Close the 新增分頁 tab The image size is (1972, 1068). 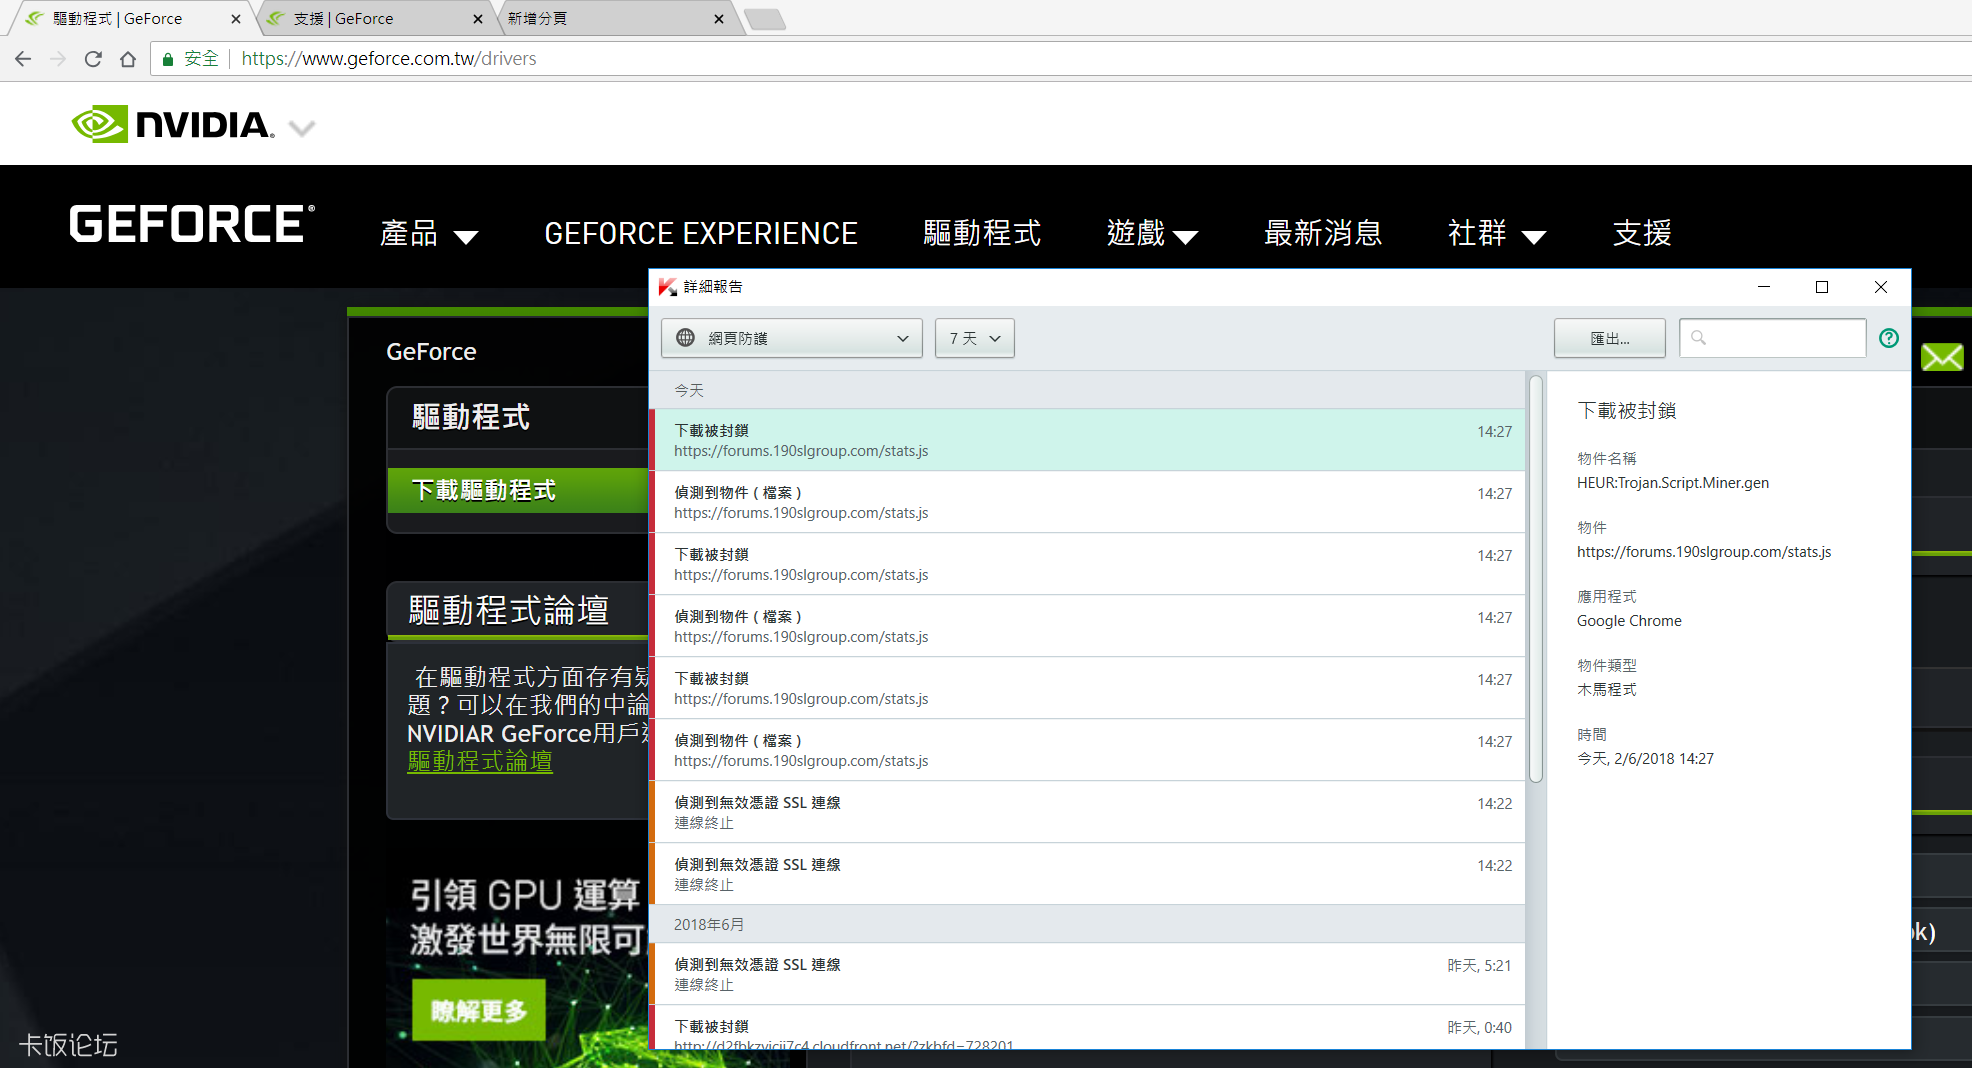pos(719,19)
